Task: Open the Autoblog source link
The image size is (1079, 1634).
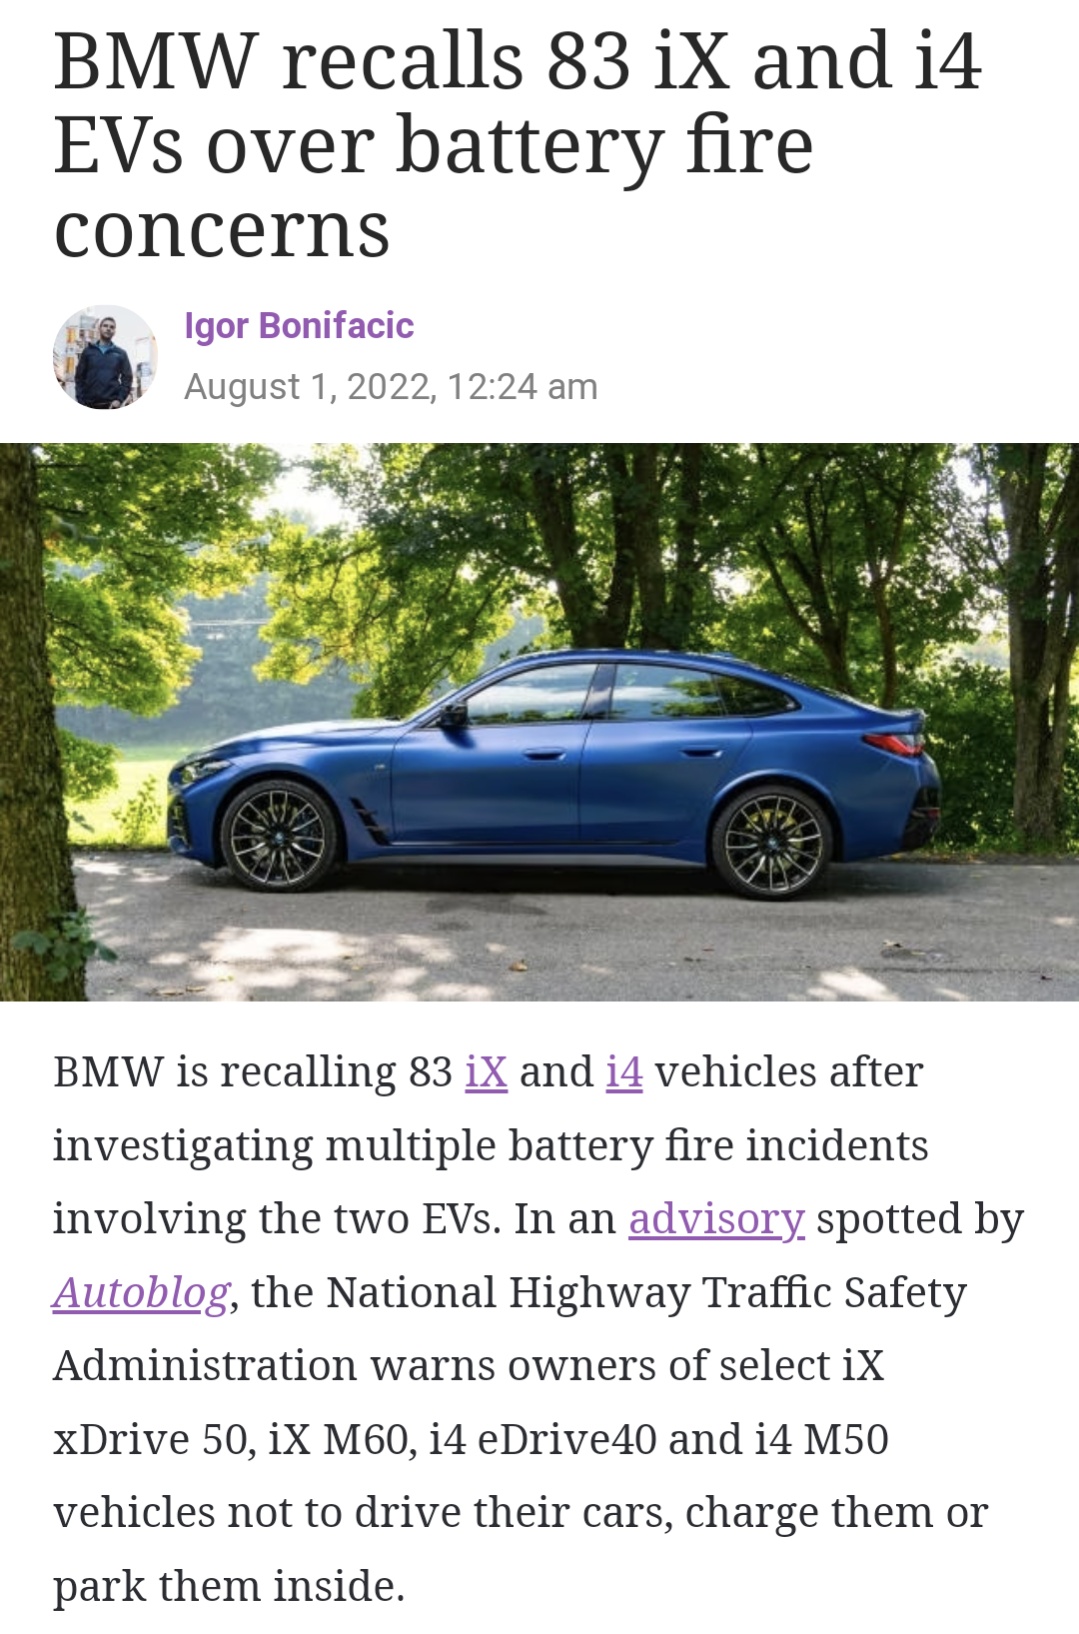Action: (x=141, y=1292)
